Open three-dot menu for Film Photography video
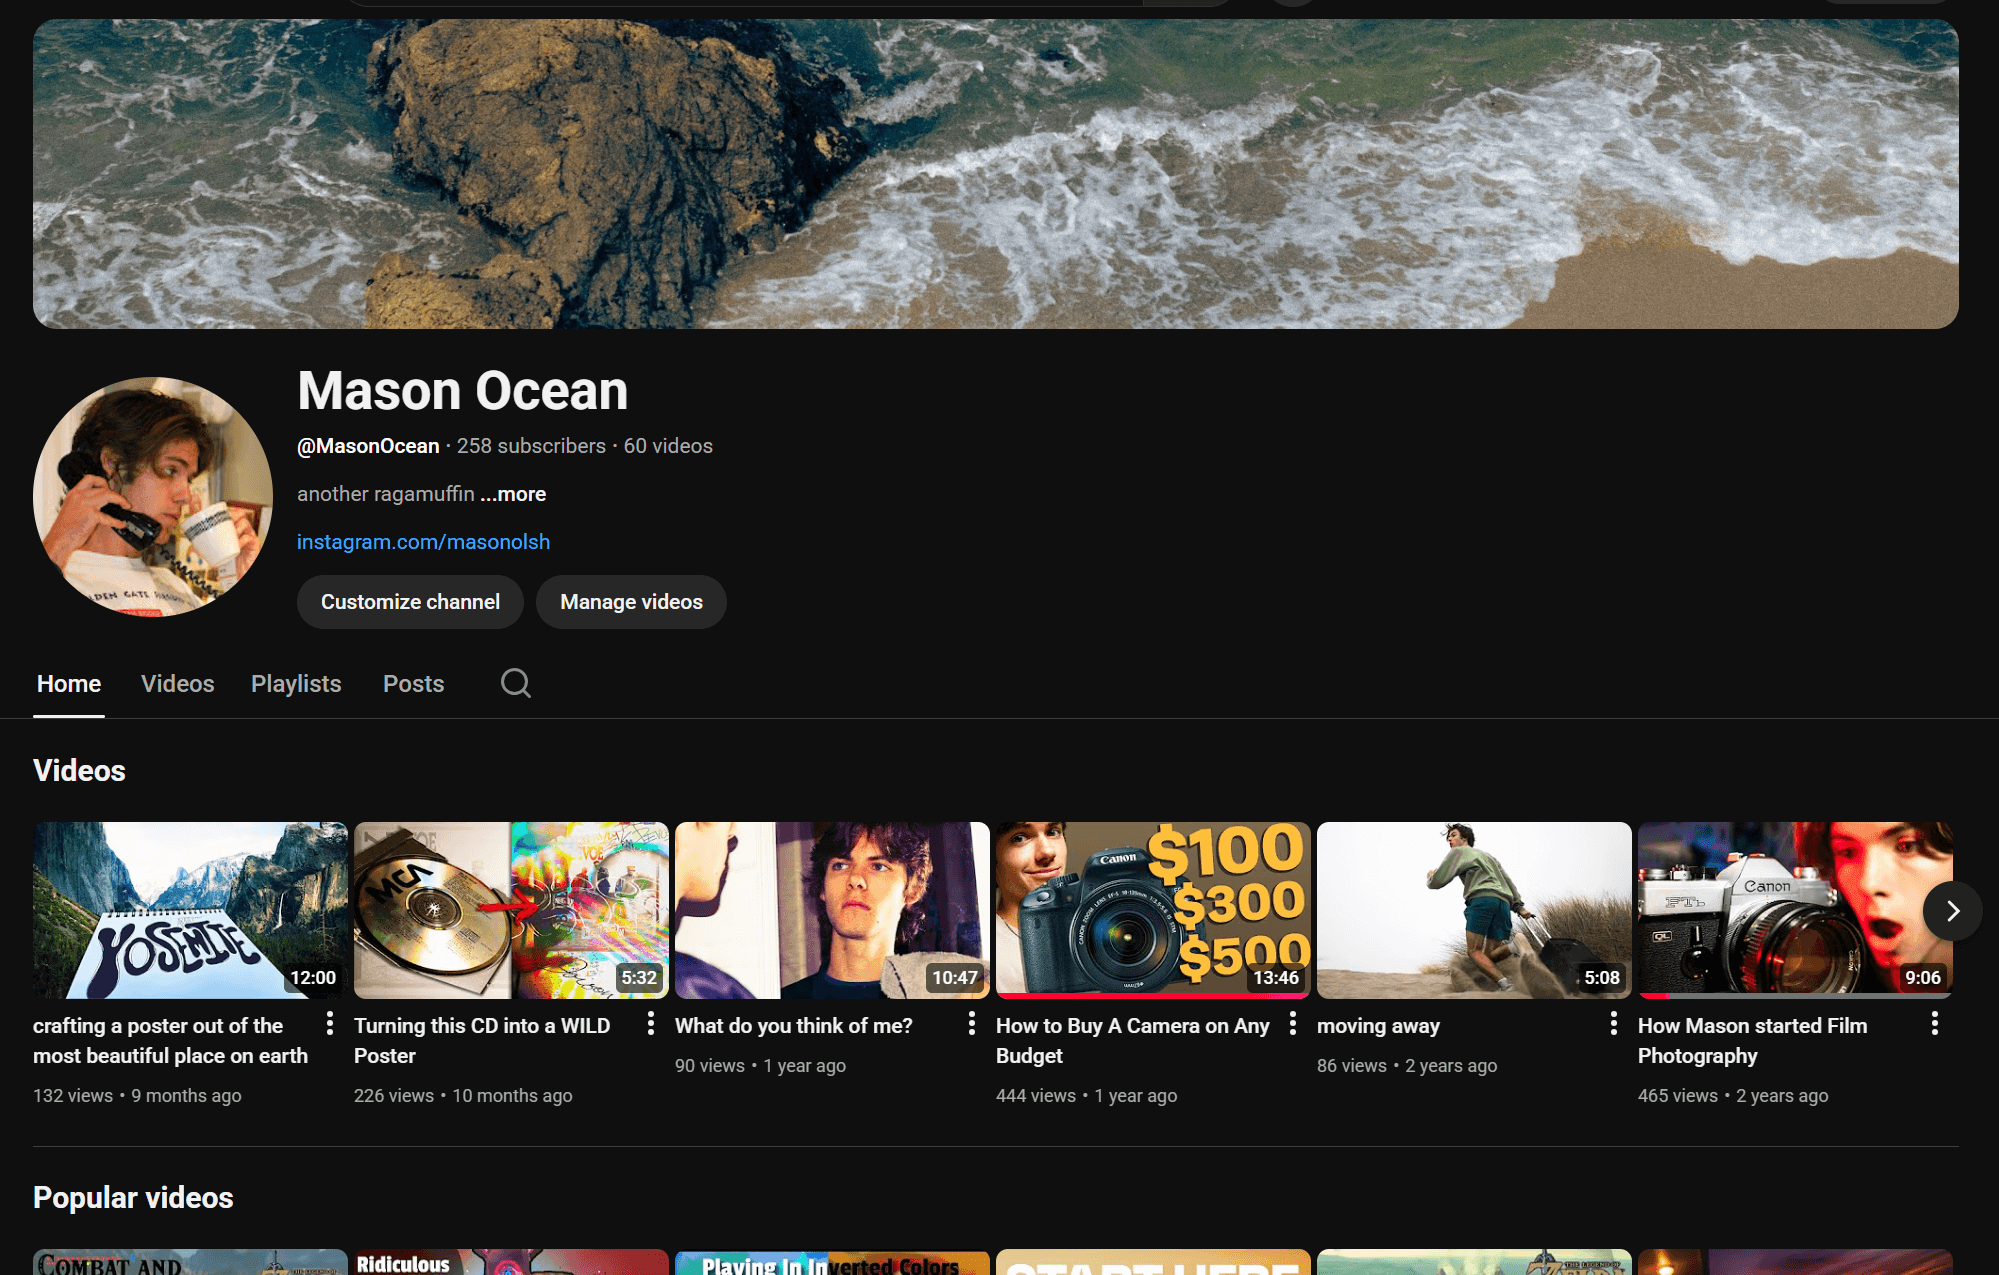Screen dimensions: 1999x1275 1934,1023
